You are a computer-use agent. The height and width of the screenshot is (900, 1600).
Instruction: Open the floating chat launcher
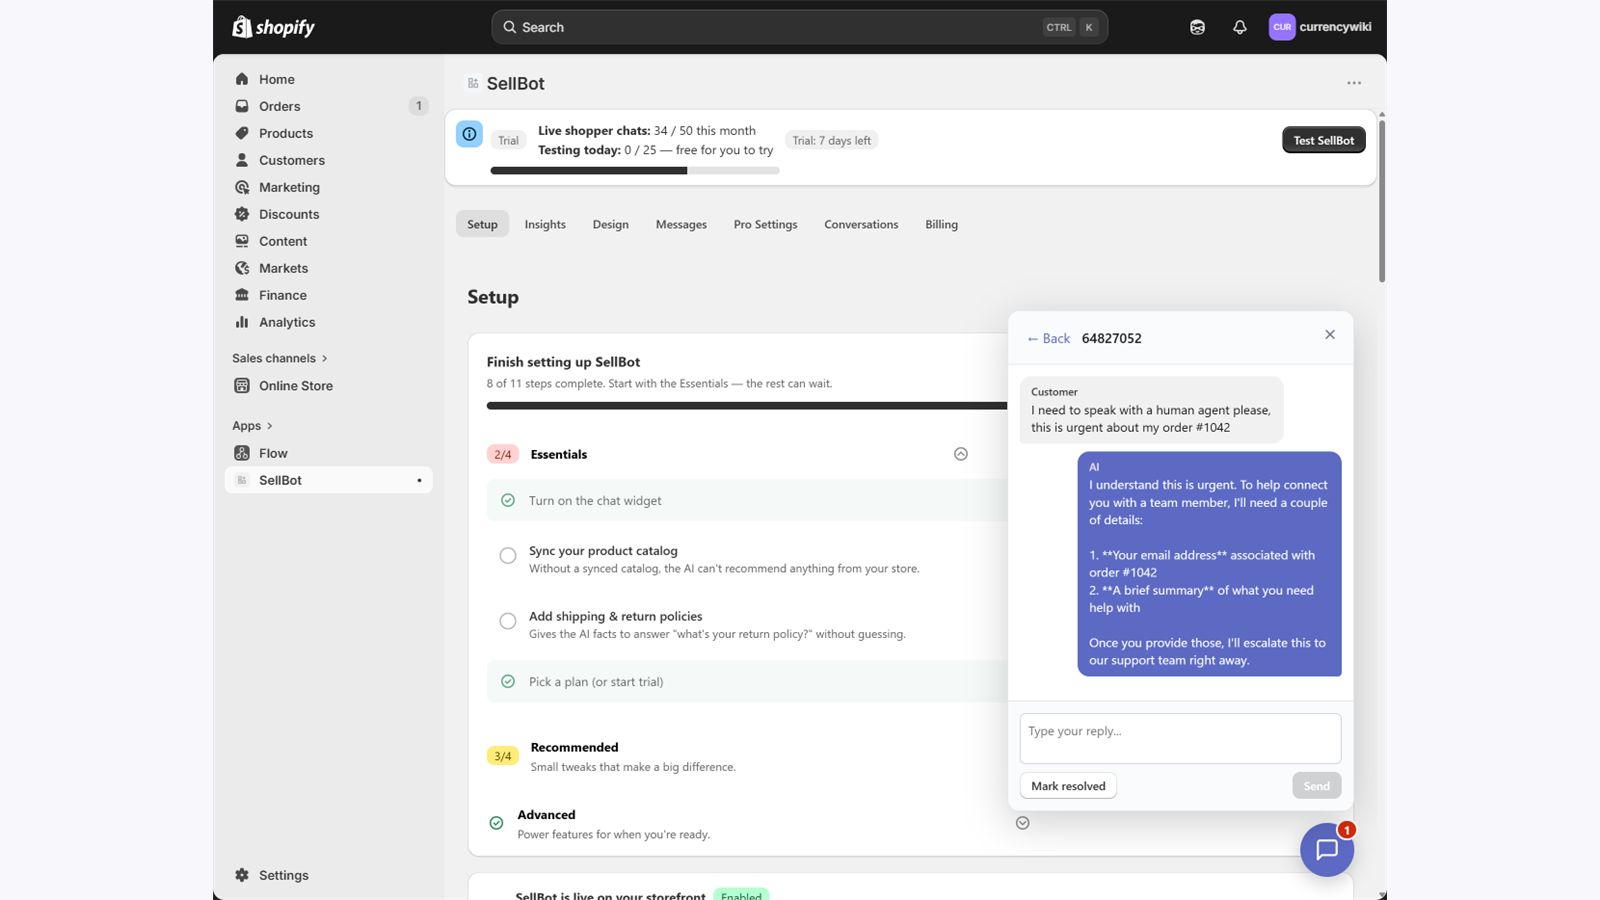pos(1327,850)
